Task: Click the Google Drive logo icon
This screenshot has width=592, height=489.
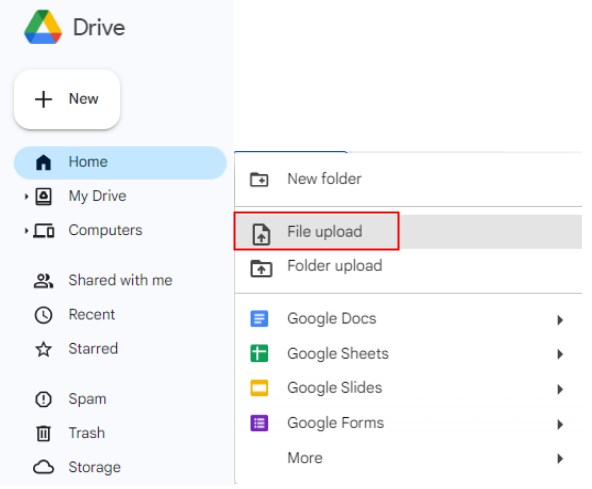Action: pyautogui.click(x=43, y=27)
